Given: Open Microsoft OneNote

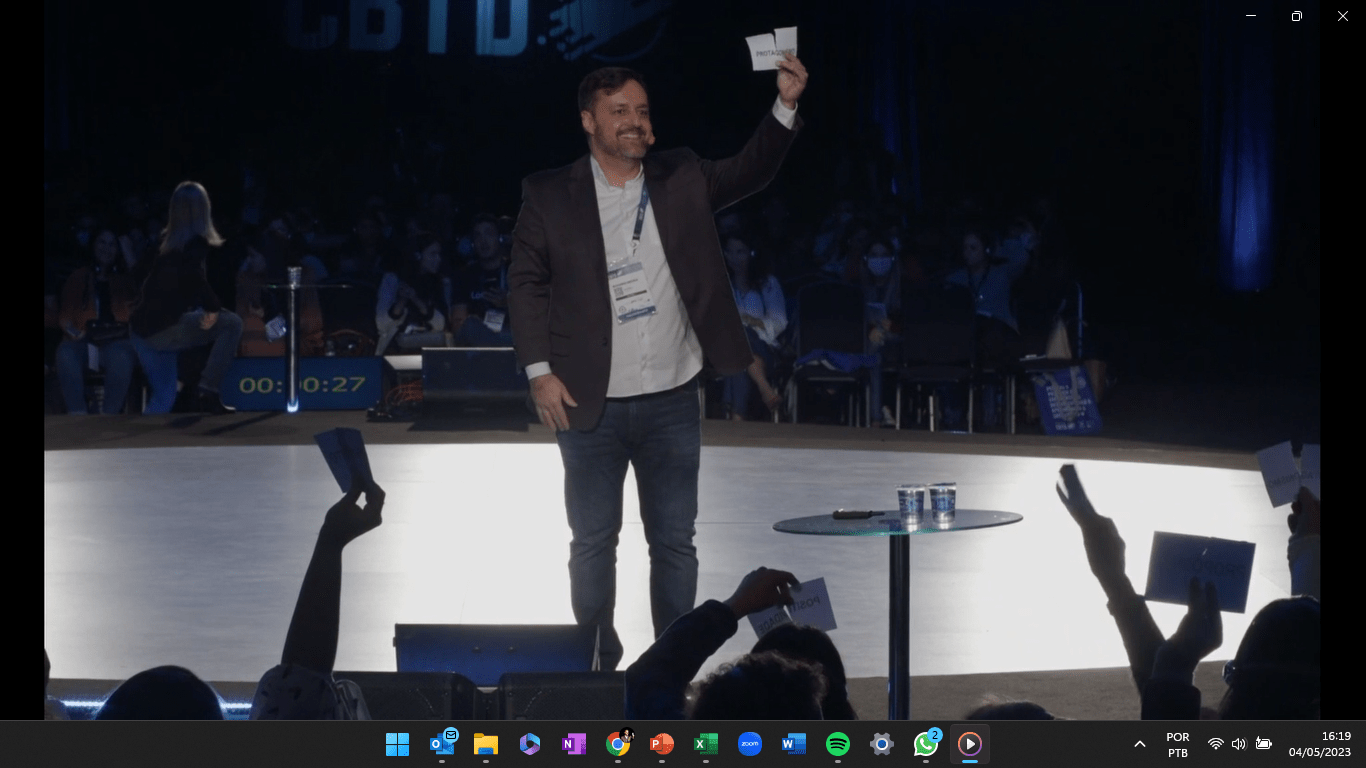Looking at the screenshot, I should 573,743.
